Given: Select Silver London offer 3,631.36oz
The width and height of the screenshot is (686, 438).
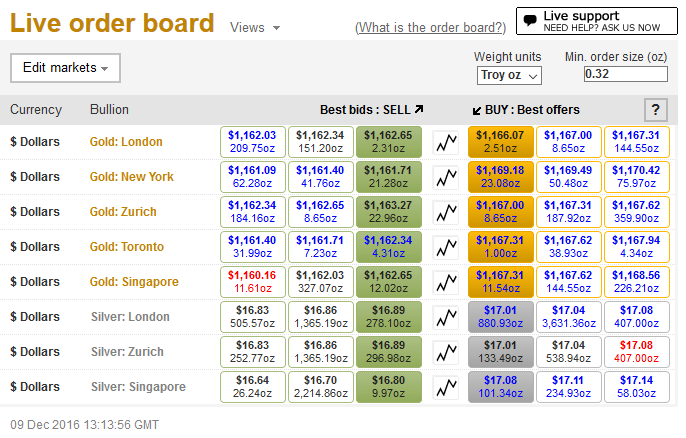Looking at the screenshot, I should 569,317.
